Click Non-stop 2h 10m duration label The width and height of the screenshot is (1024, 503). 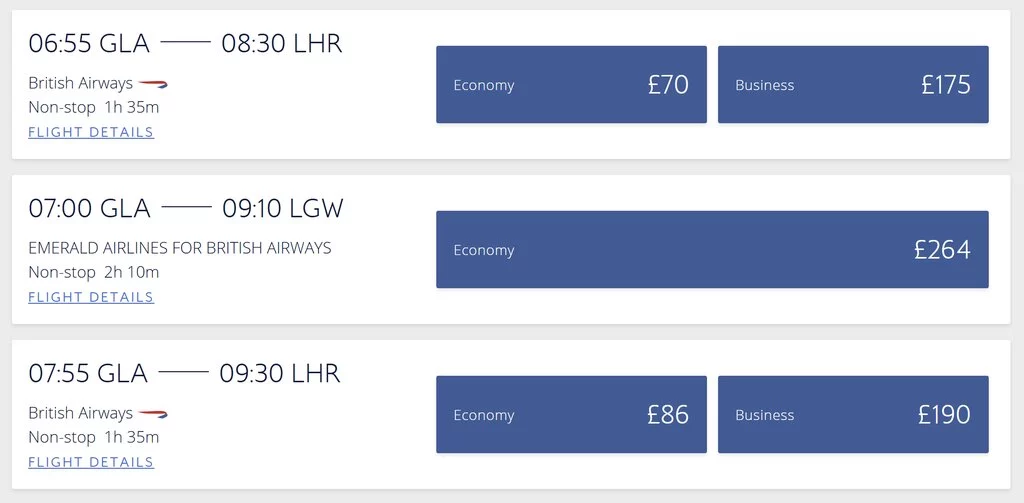point(93,272)
